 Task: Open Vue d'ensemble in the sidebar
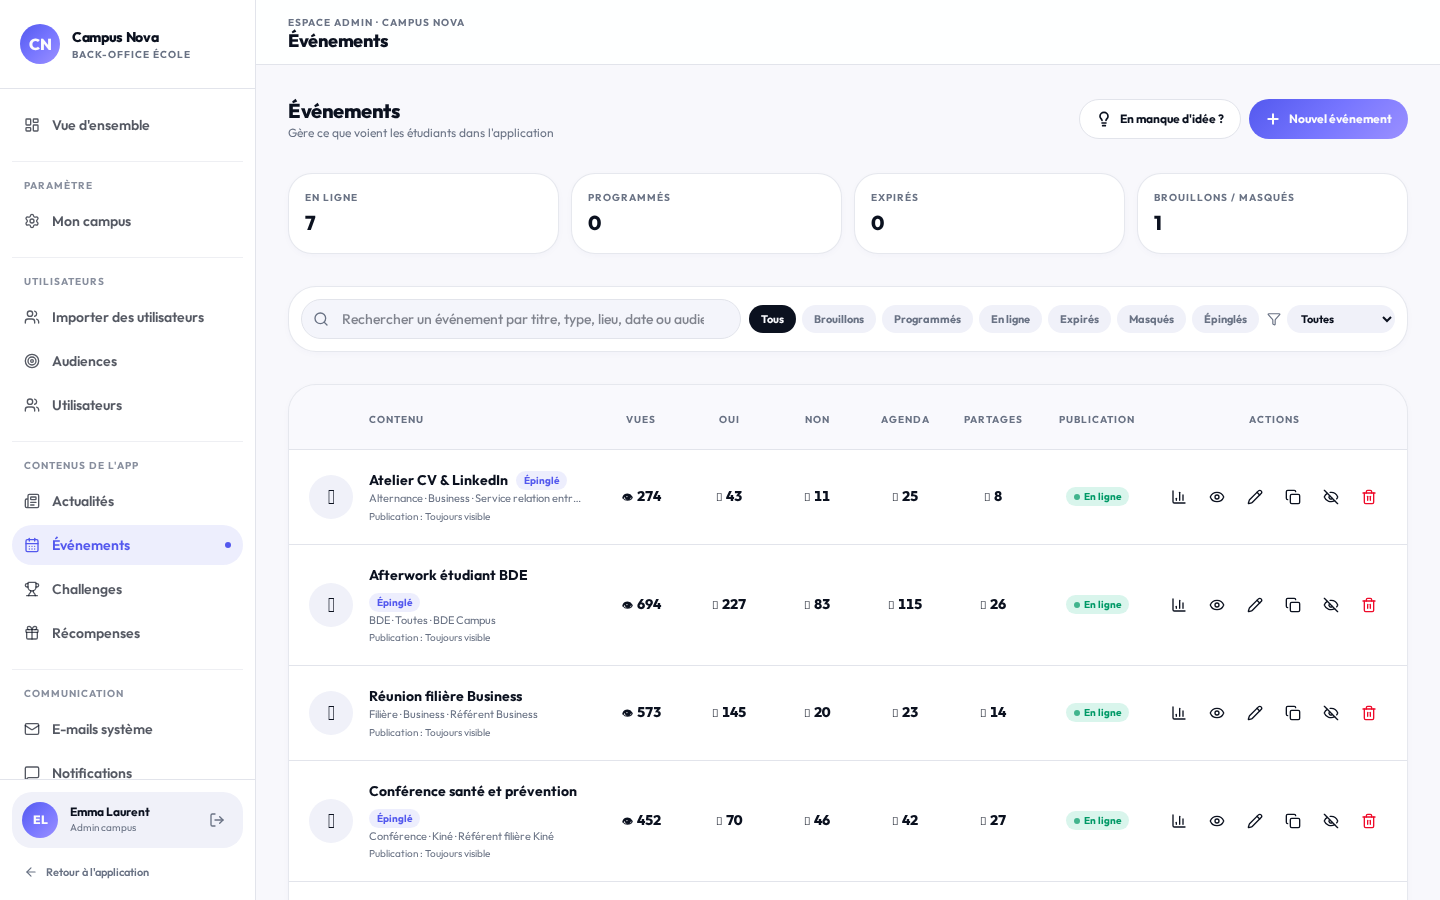click(127, 125)
